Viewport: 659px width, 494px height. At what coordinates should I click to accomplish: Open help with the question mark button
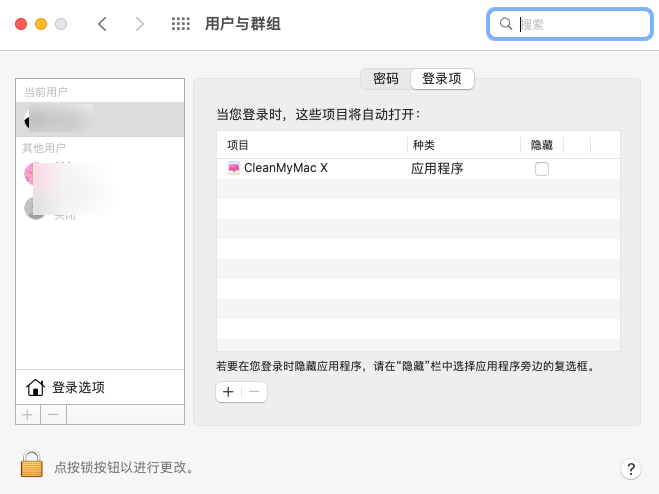[631, 468]
